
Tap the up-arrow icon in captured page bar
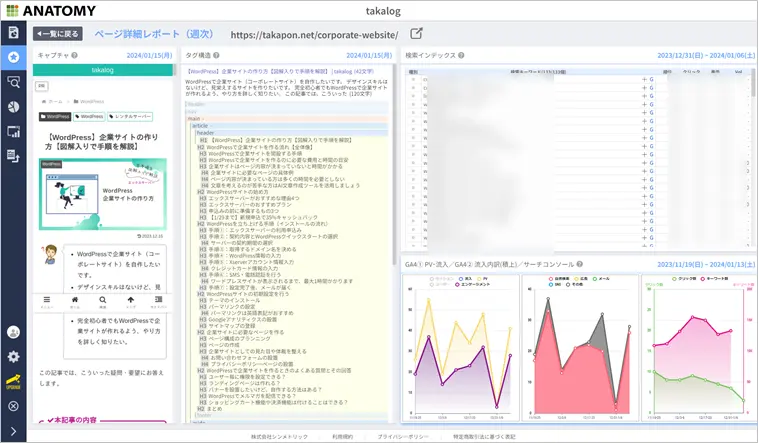[x=131, y=302]
